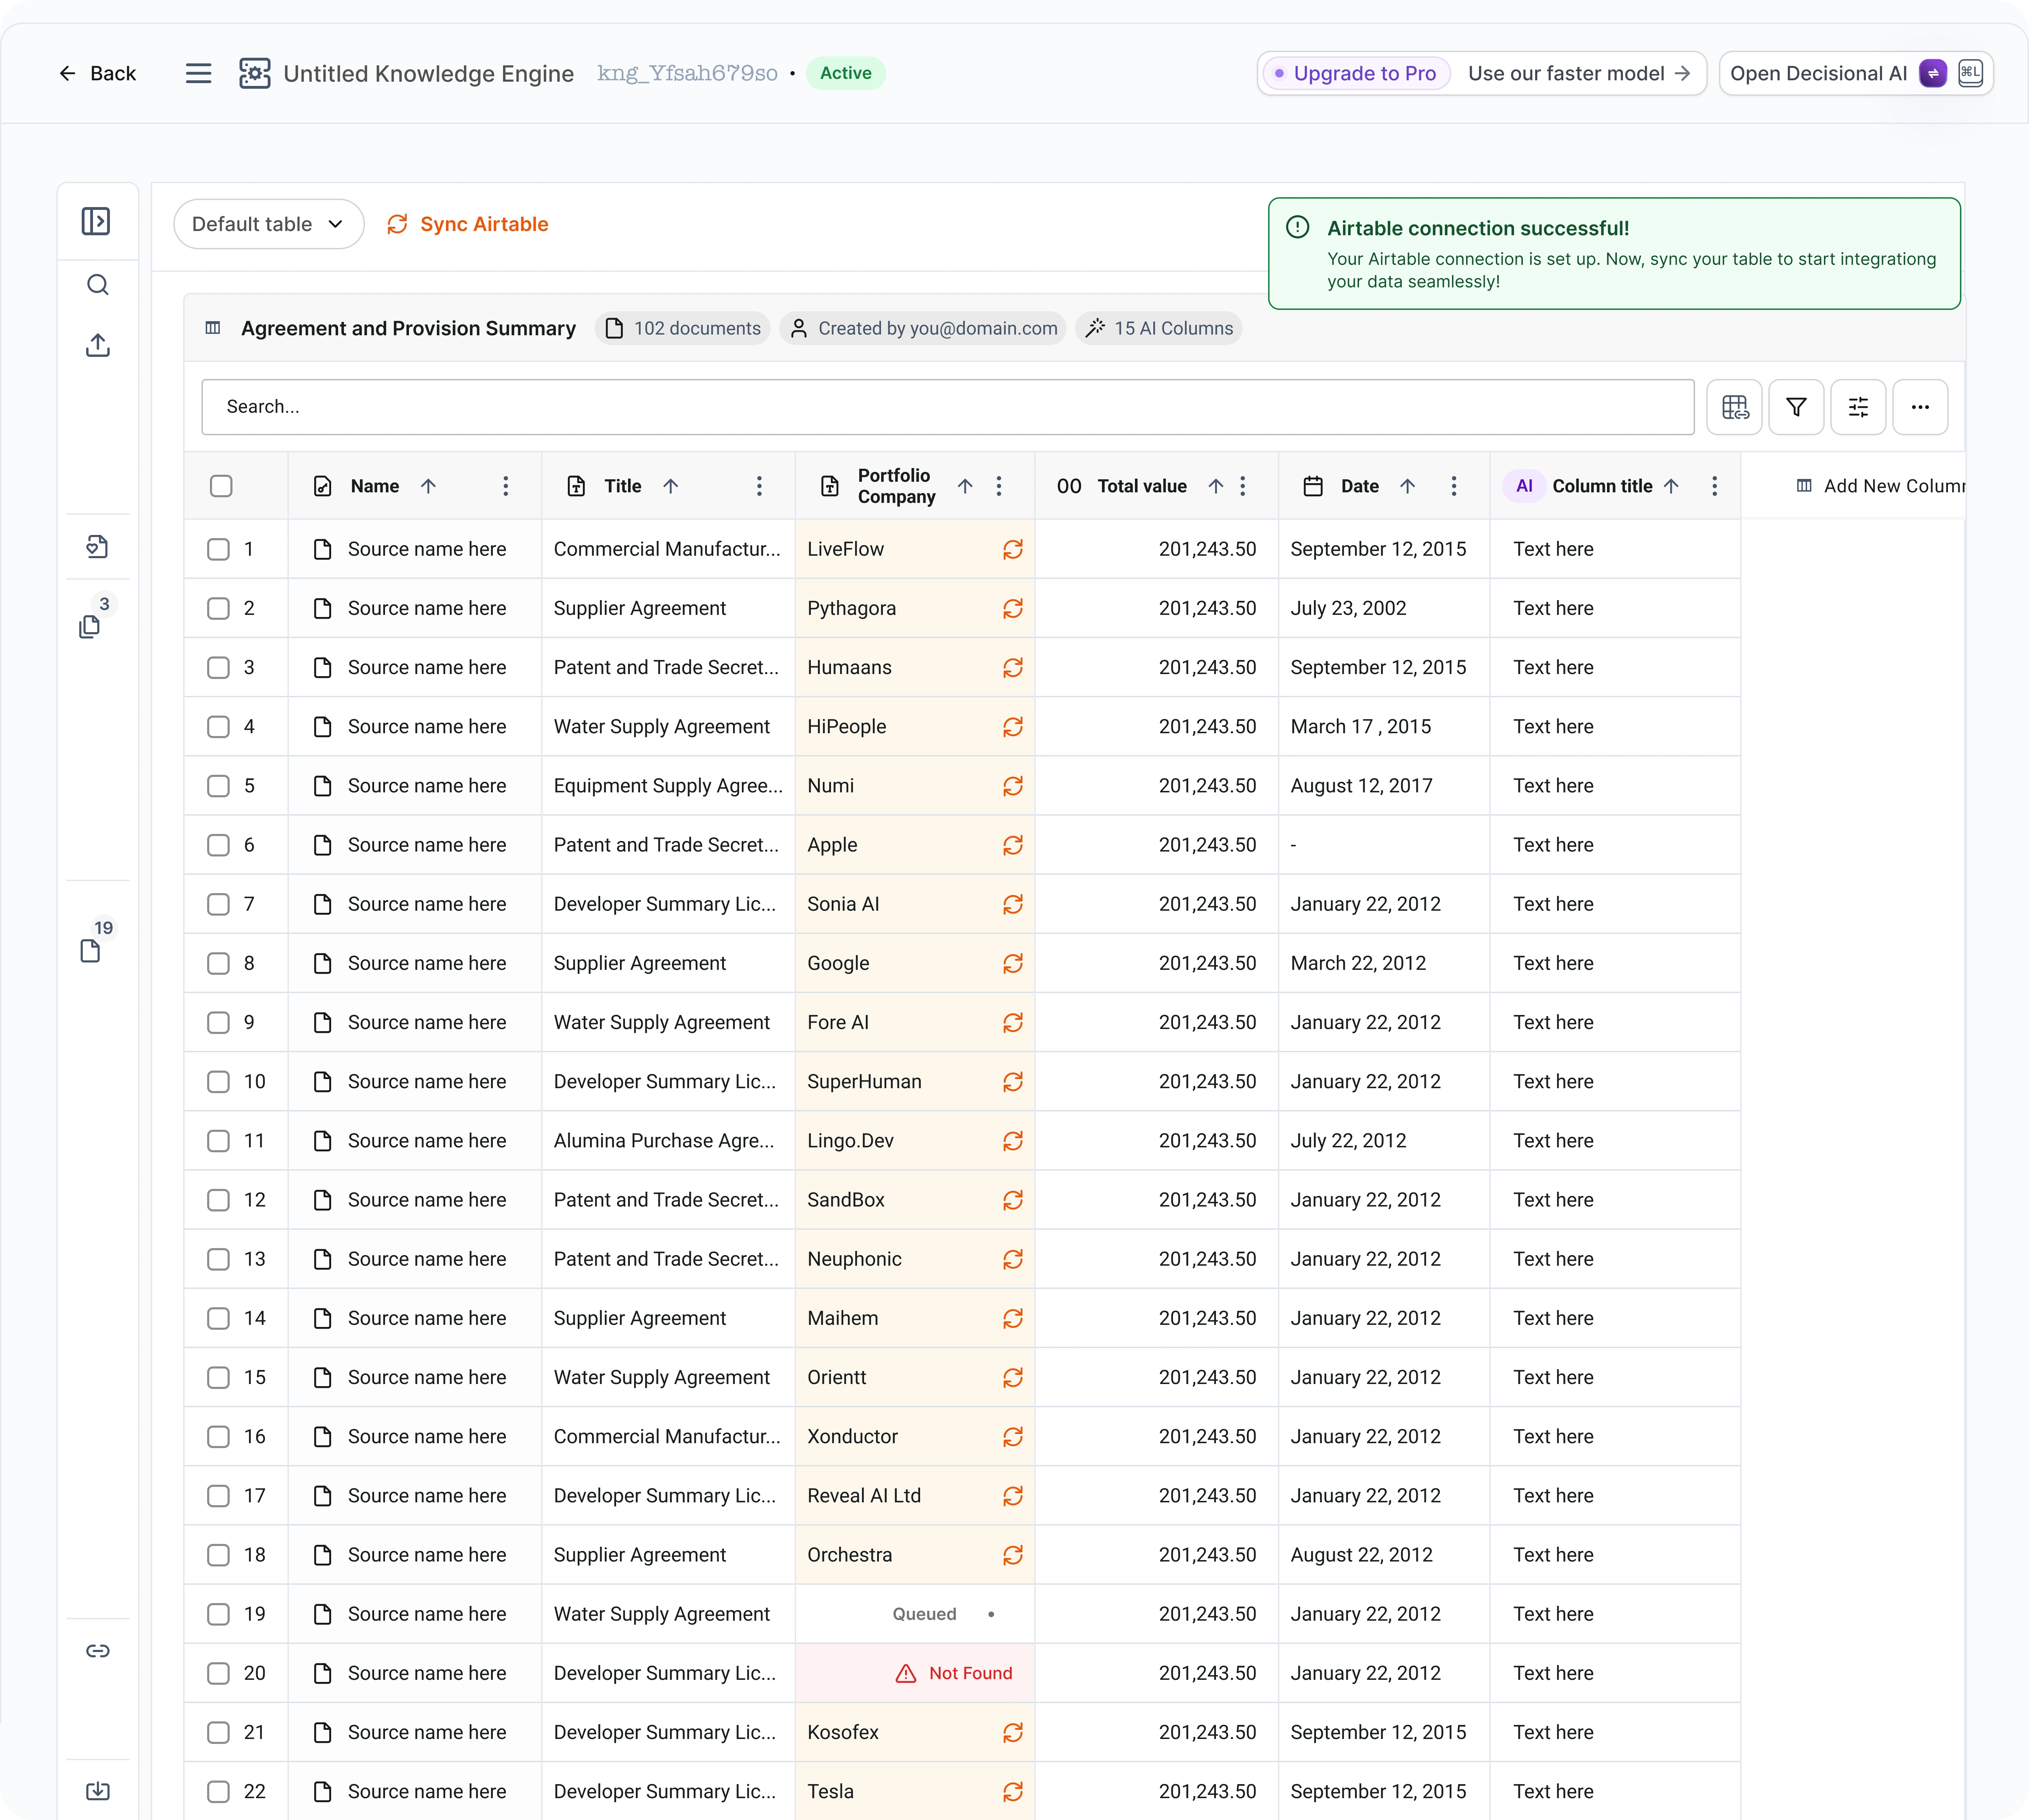Screen dimensions: 2029x1820
Task: Open the filter icon next to search
Action: point(1796,407)
